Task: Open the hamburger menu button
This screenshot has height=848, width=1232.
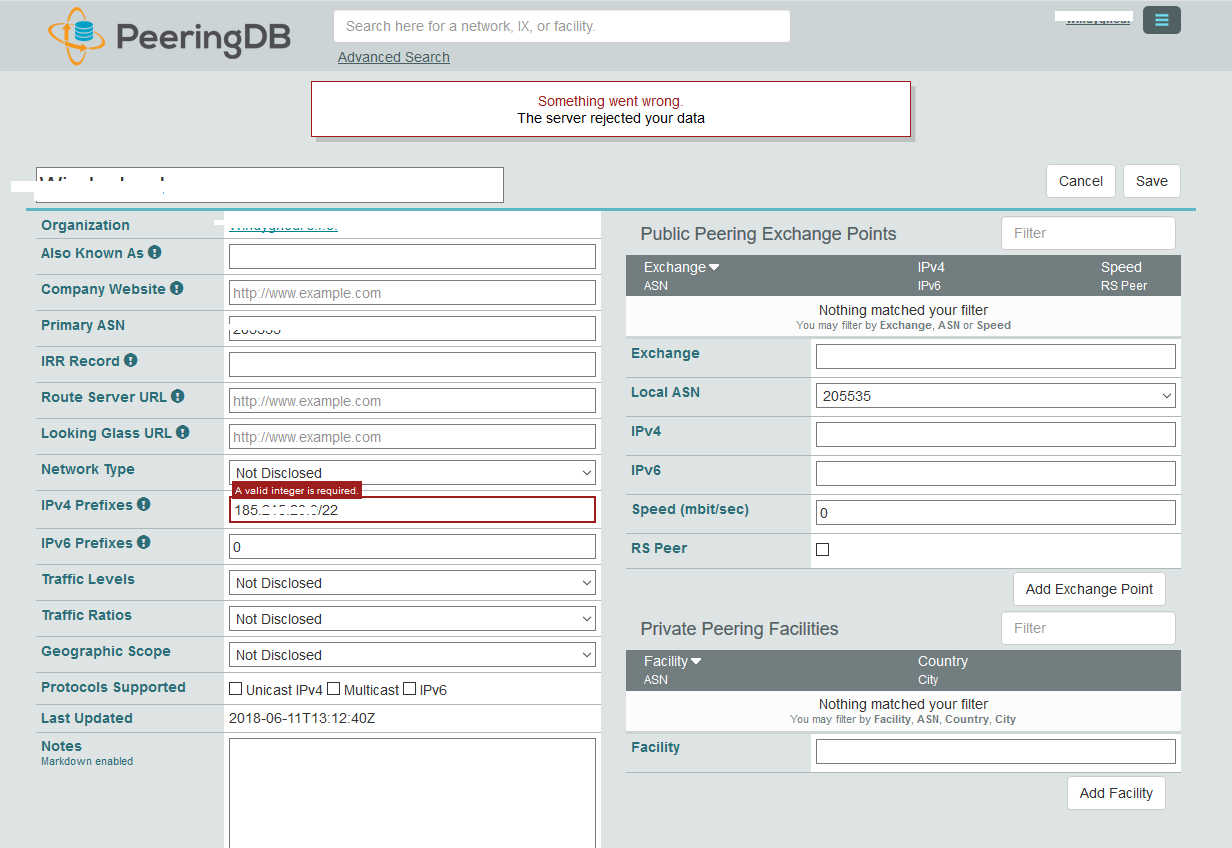Action: point(1161,20)
